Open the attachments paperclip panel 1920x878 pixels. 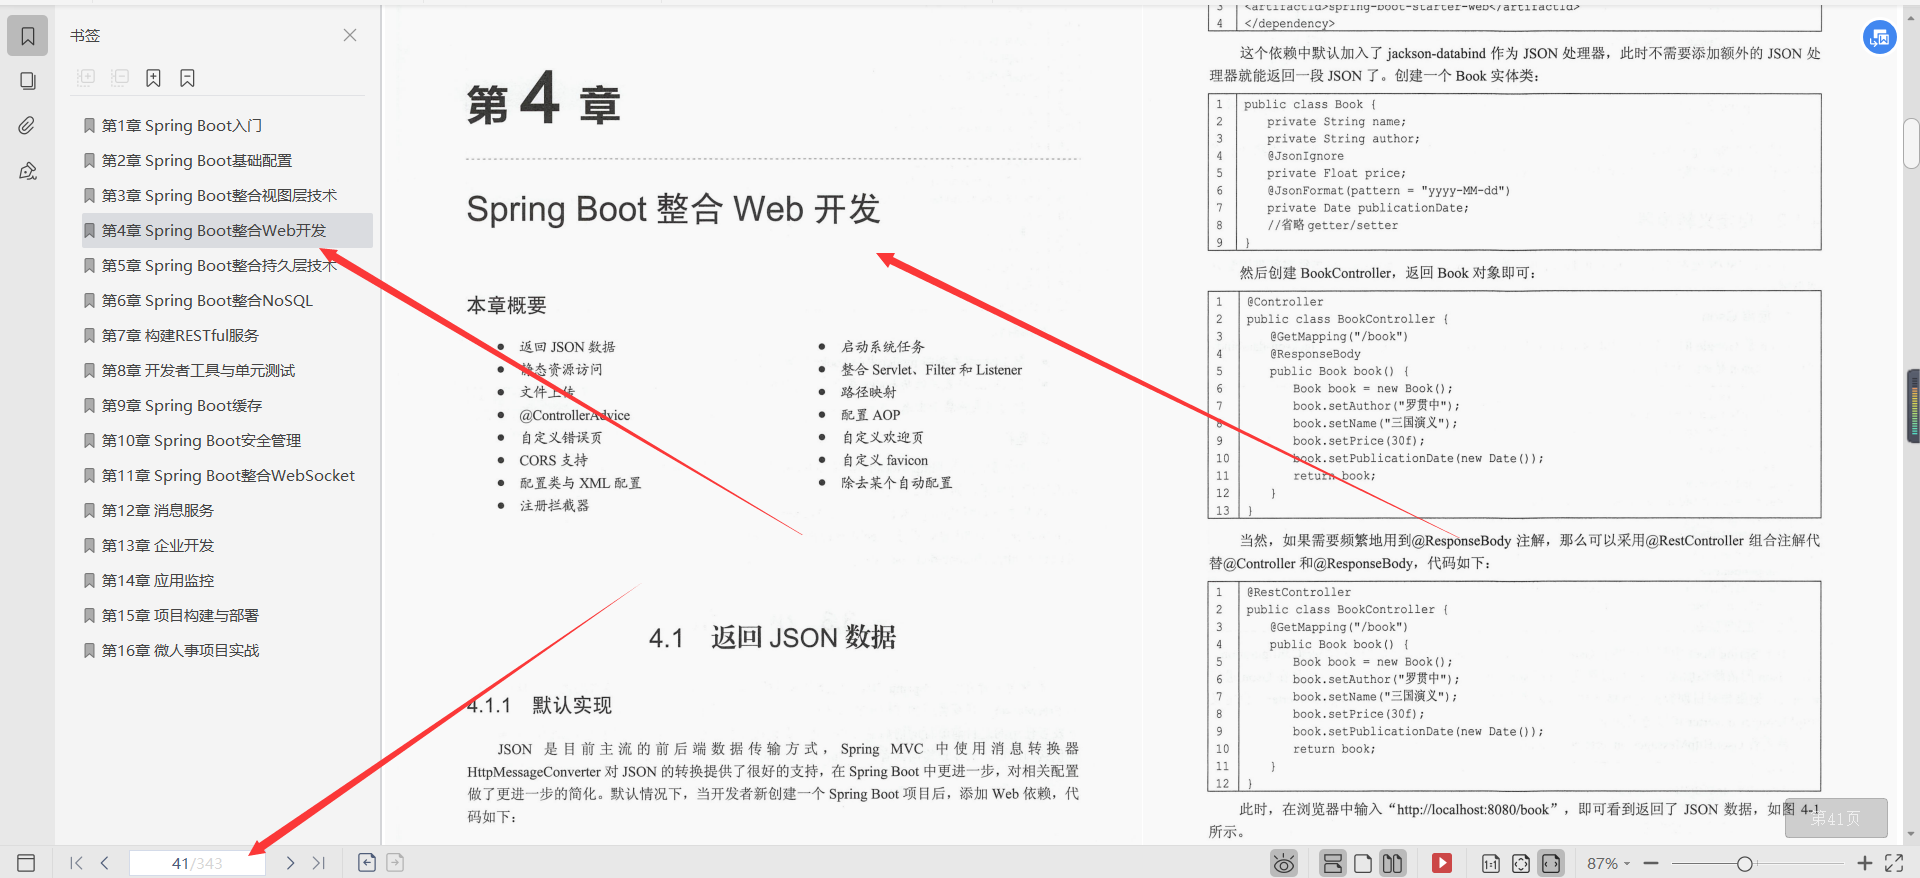(28, 125)
